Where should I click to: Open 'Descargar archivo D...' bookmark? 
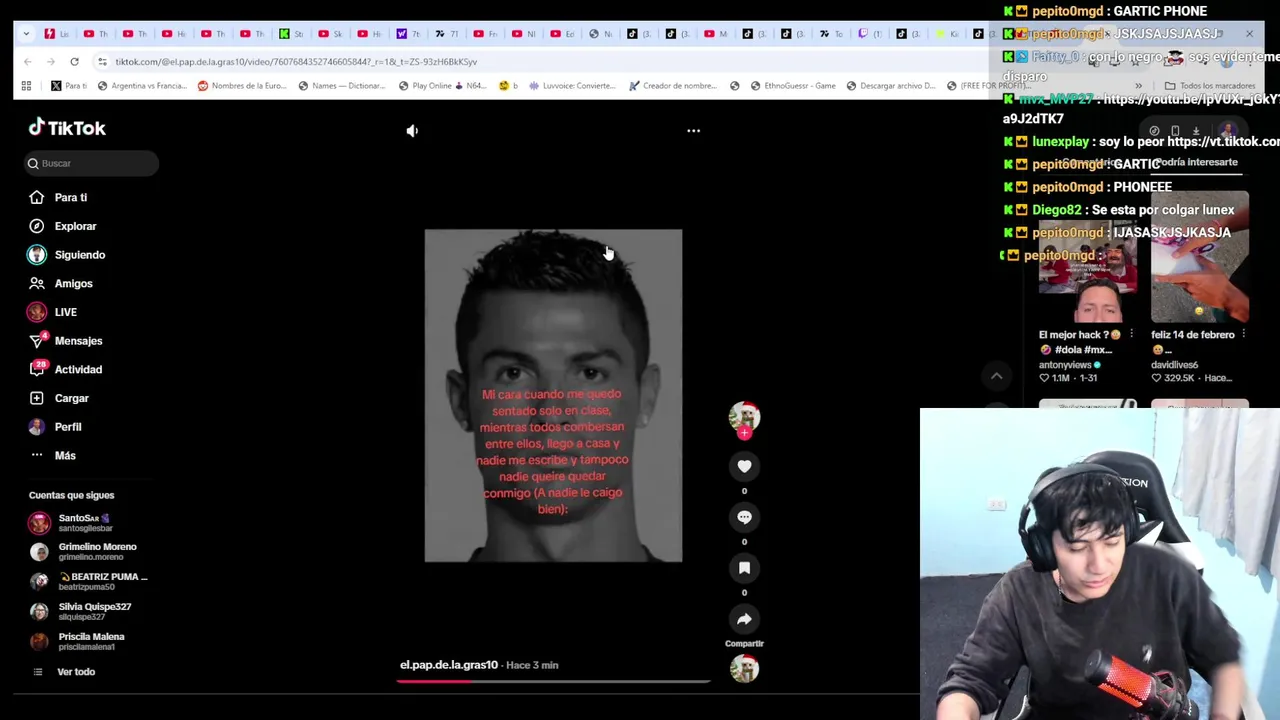coord(890,86)
